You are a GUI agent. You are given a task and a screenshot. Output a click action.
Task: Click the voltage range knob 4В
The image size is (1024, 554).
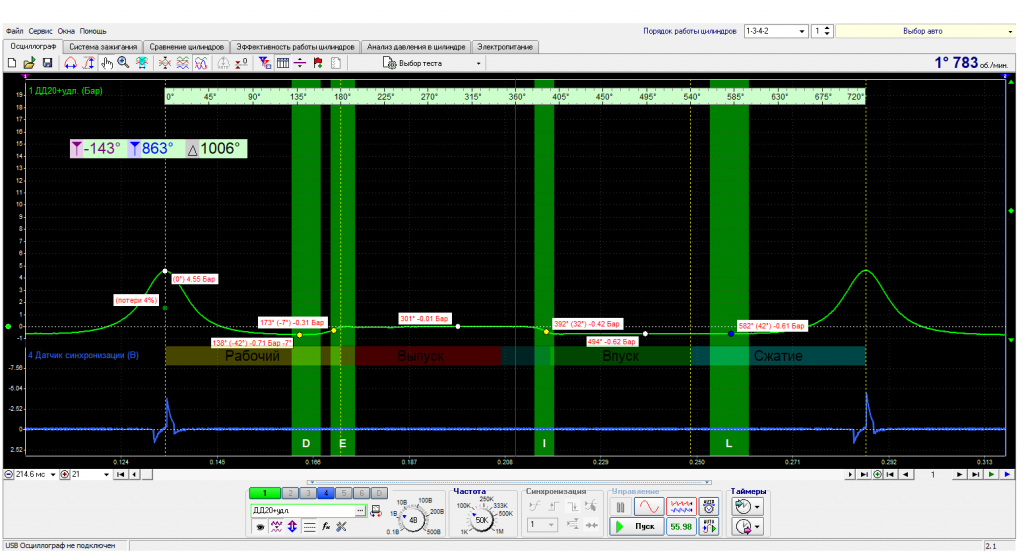click(413, 520)
